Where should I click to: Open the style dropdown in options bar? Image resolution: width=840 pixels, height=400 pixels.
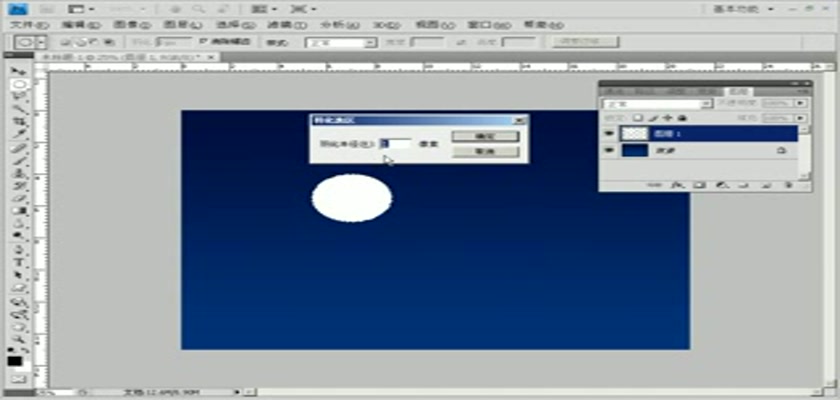click(341, 43)
